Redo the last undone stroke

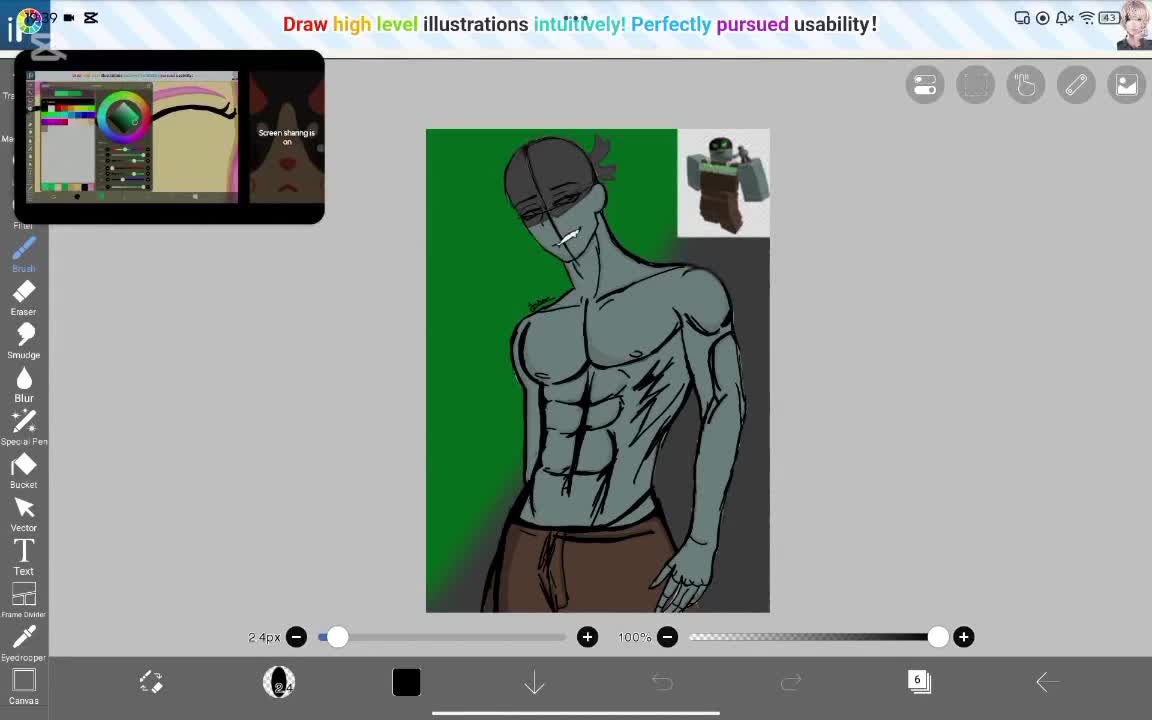coord(791,682)
